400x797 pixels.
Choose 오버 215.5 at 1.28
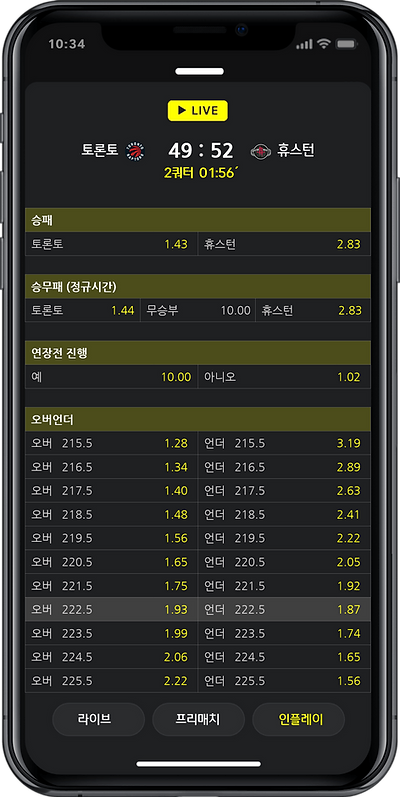(x=111, y=443)
